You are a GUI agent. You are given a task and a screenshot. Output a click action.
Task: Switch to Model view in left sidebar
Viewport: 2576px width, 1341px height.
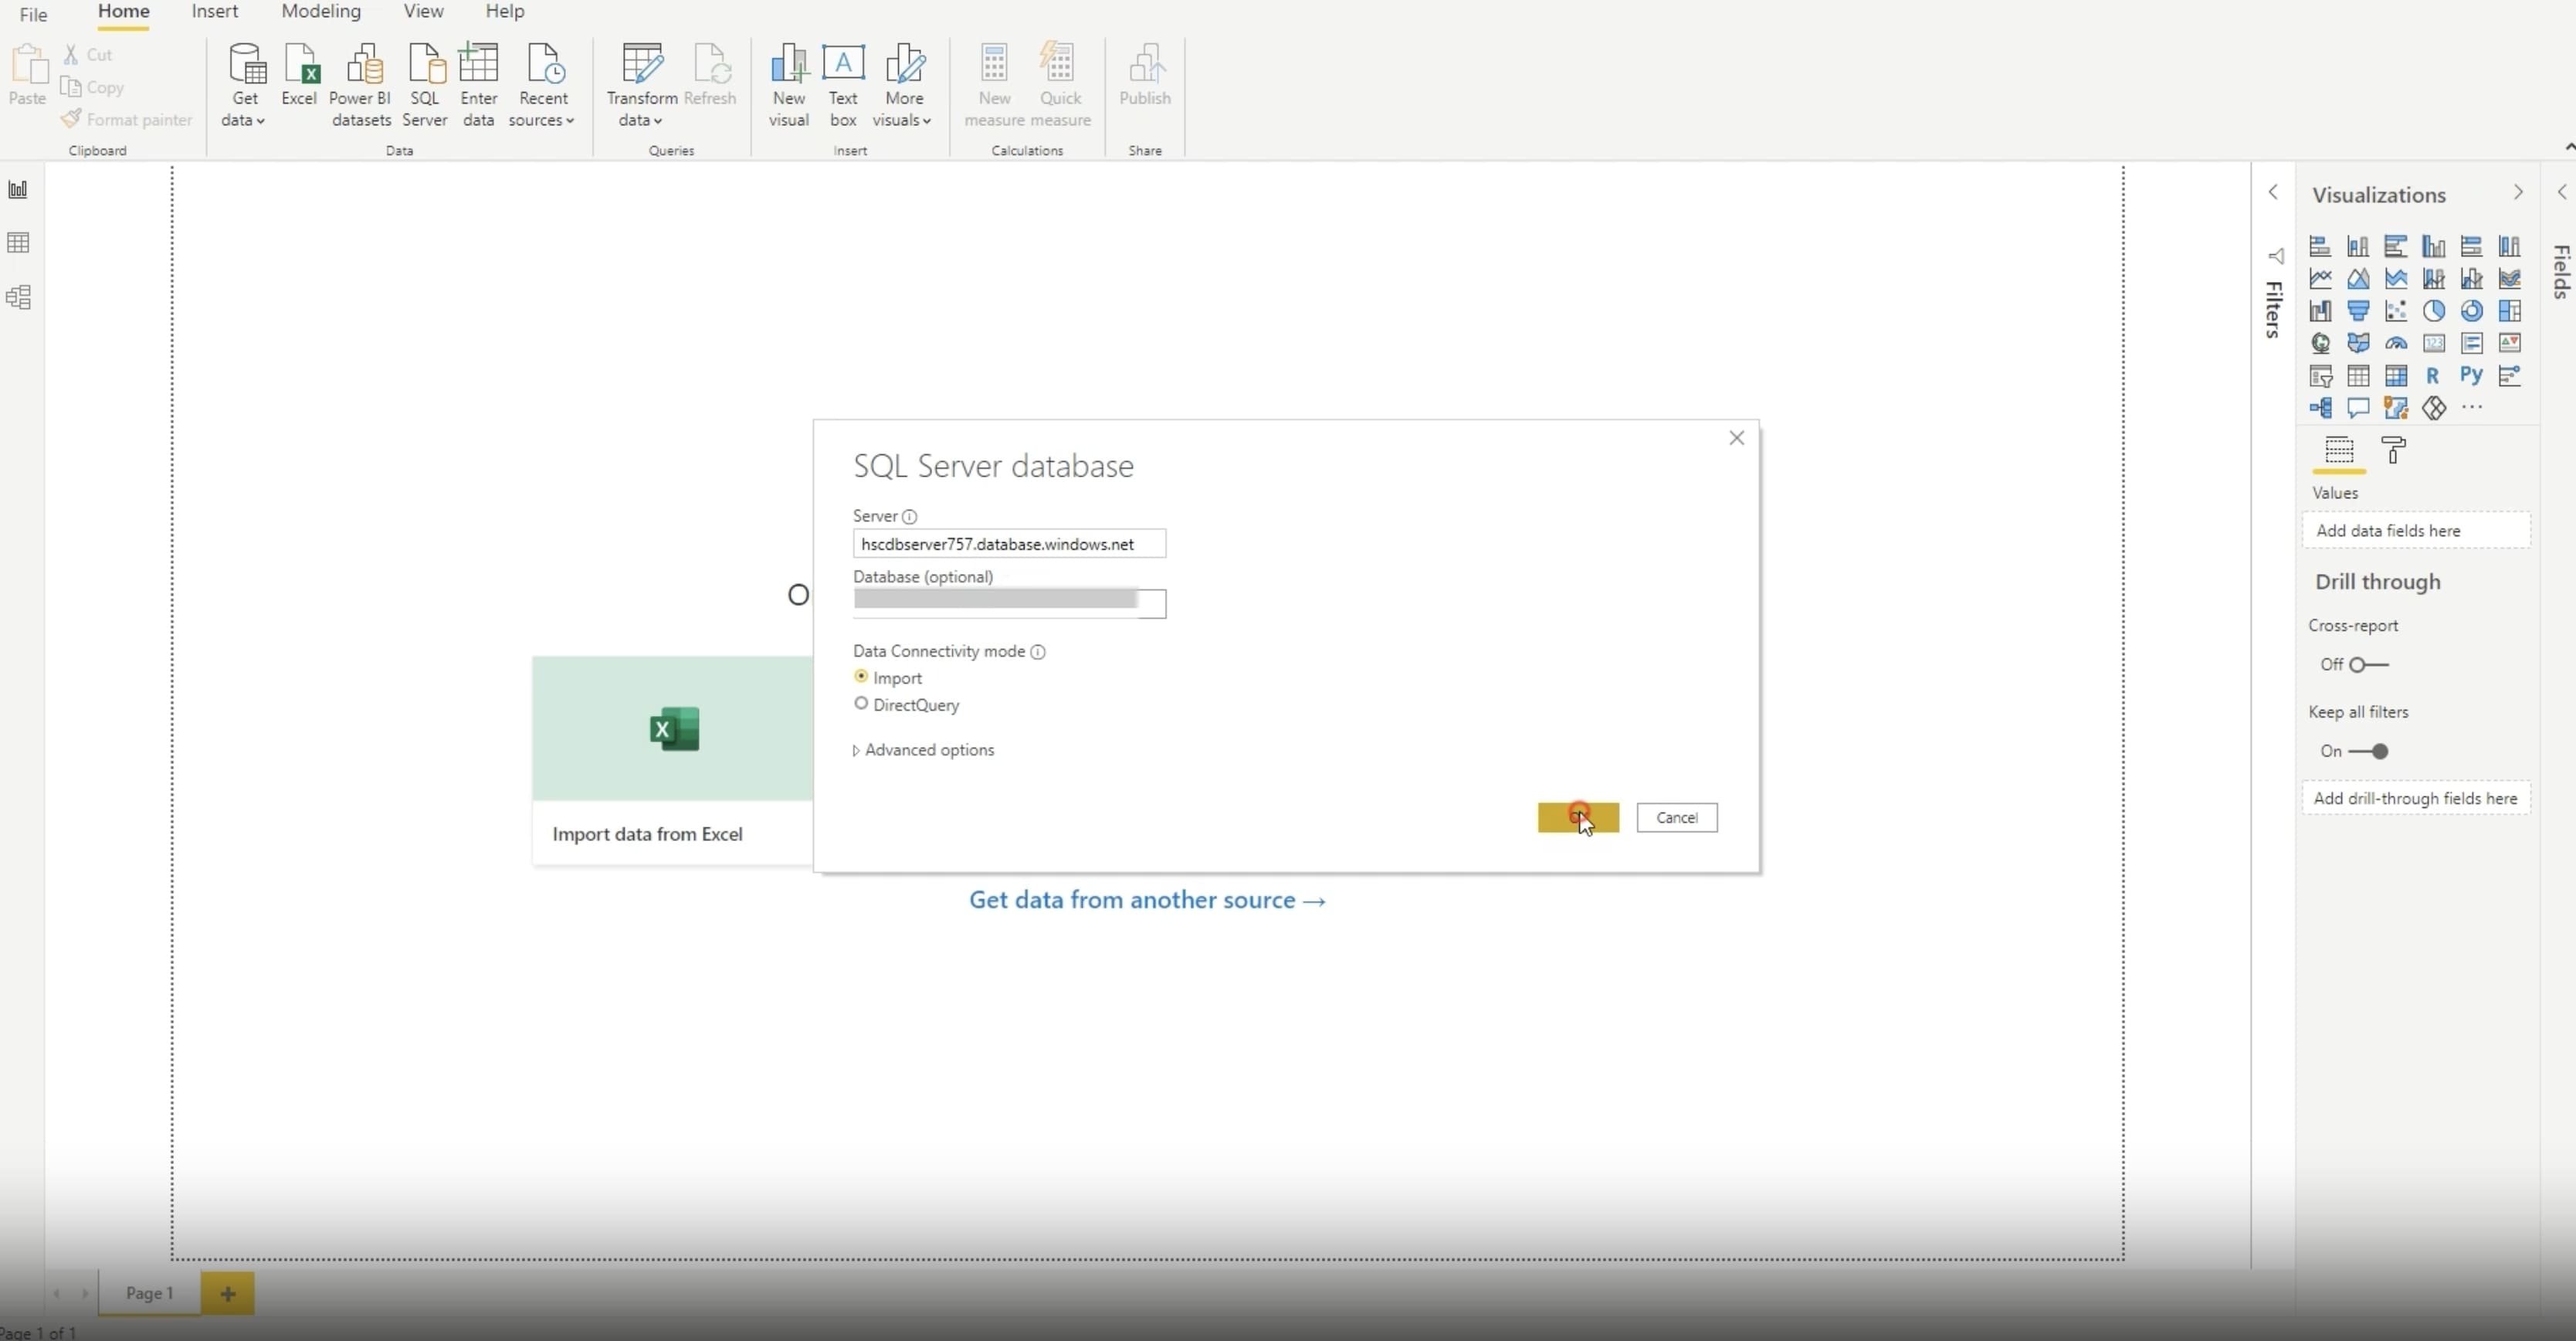tap(18, 297)
